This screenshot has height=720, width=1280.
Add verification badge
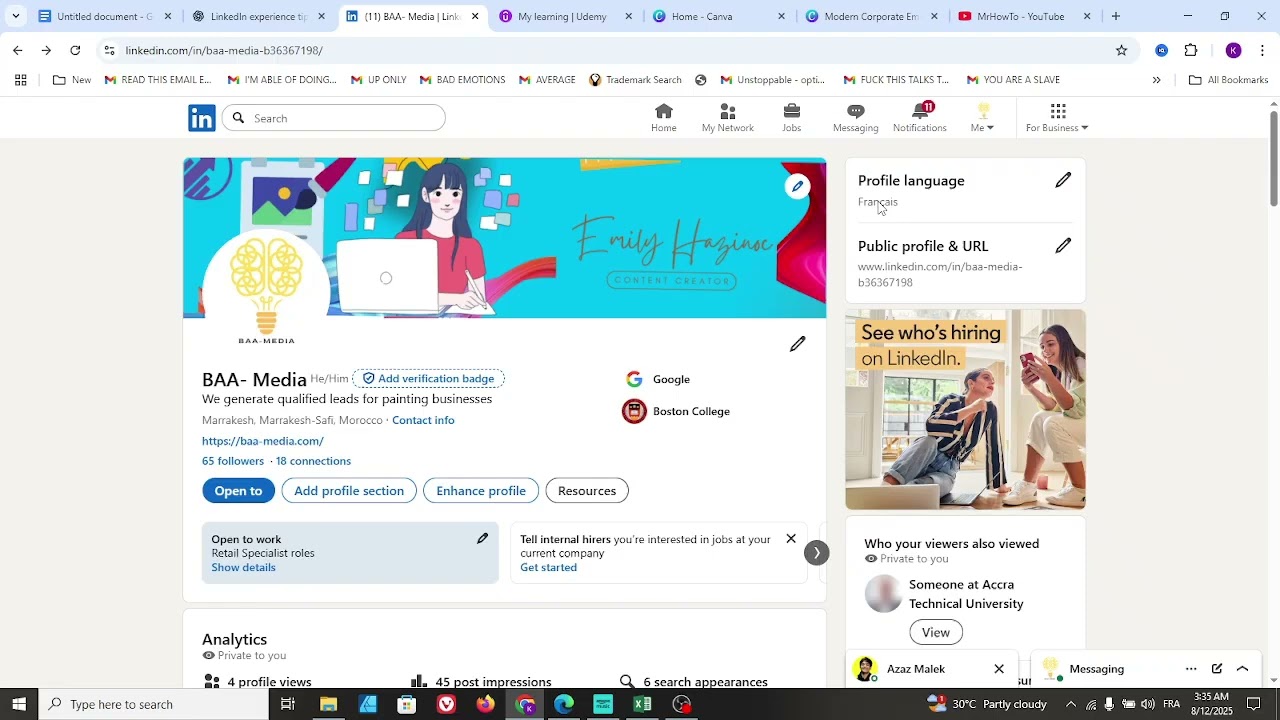click(x=429, y=379)
